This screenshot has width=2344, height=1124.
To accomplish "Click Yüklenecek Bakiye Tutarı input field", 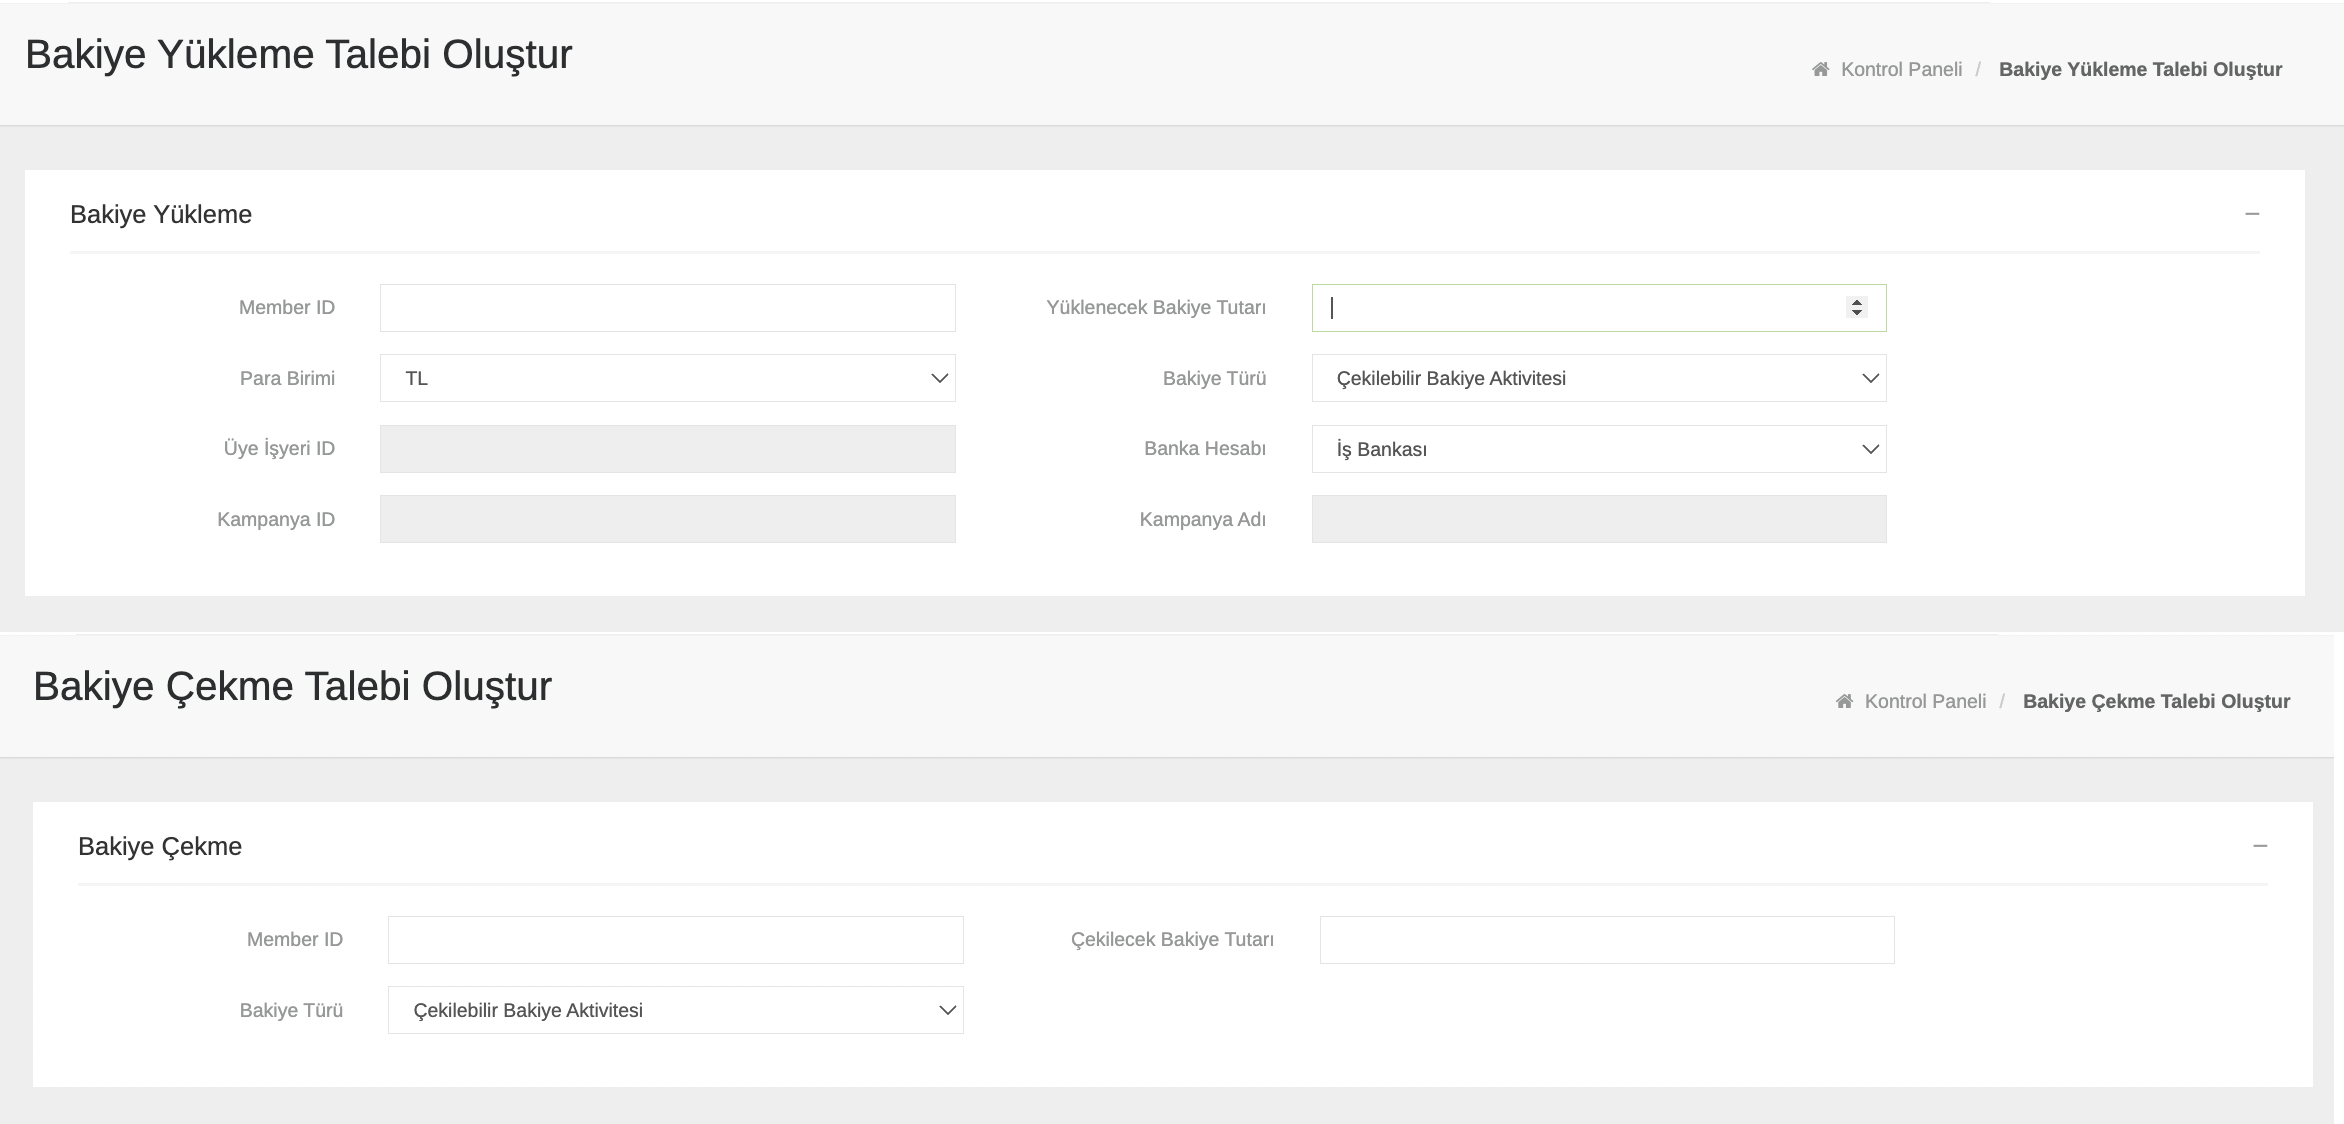I will [1580, 308].
